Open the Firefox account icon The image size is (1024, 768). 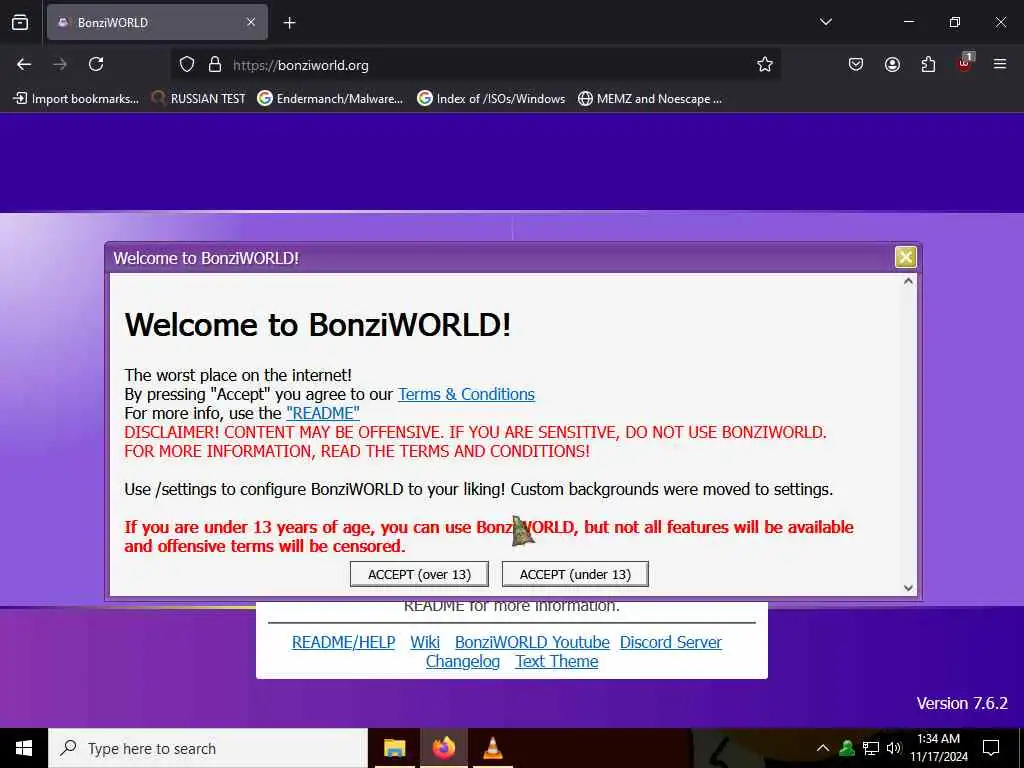coord(892,64)
